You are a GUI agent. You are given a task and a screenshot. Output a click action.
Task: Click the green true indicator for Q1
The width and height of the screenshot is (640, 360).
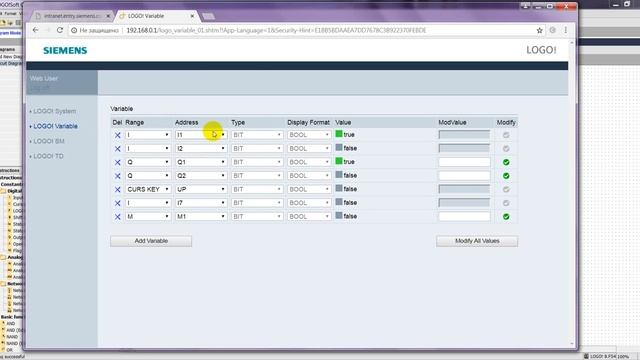(339, 161)
